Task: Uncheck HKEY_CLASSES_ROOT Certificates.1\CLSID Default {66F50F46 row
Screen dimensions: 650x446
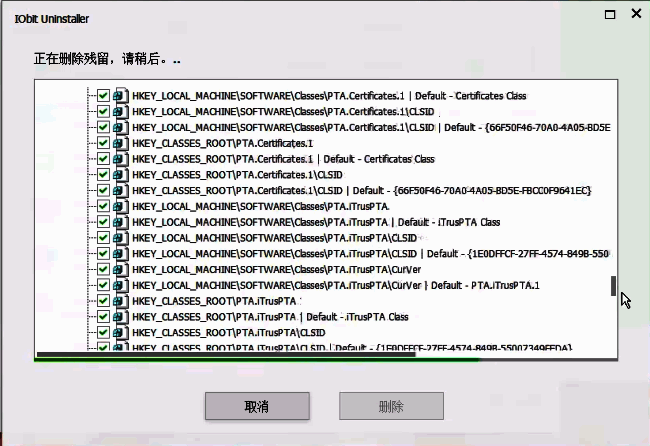Action: [103, 190]
